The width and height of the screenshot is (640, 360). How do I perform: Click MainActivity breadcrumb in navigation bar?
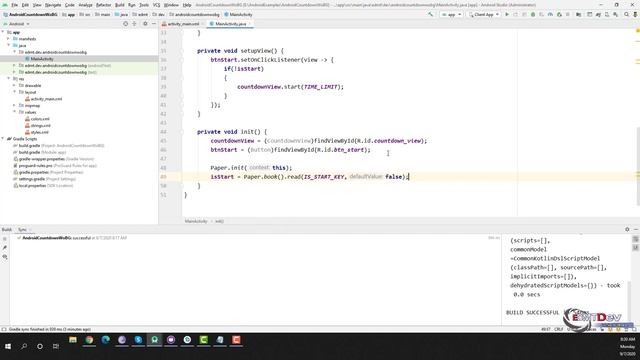[238, 14]
